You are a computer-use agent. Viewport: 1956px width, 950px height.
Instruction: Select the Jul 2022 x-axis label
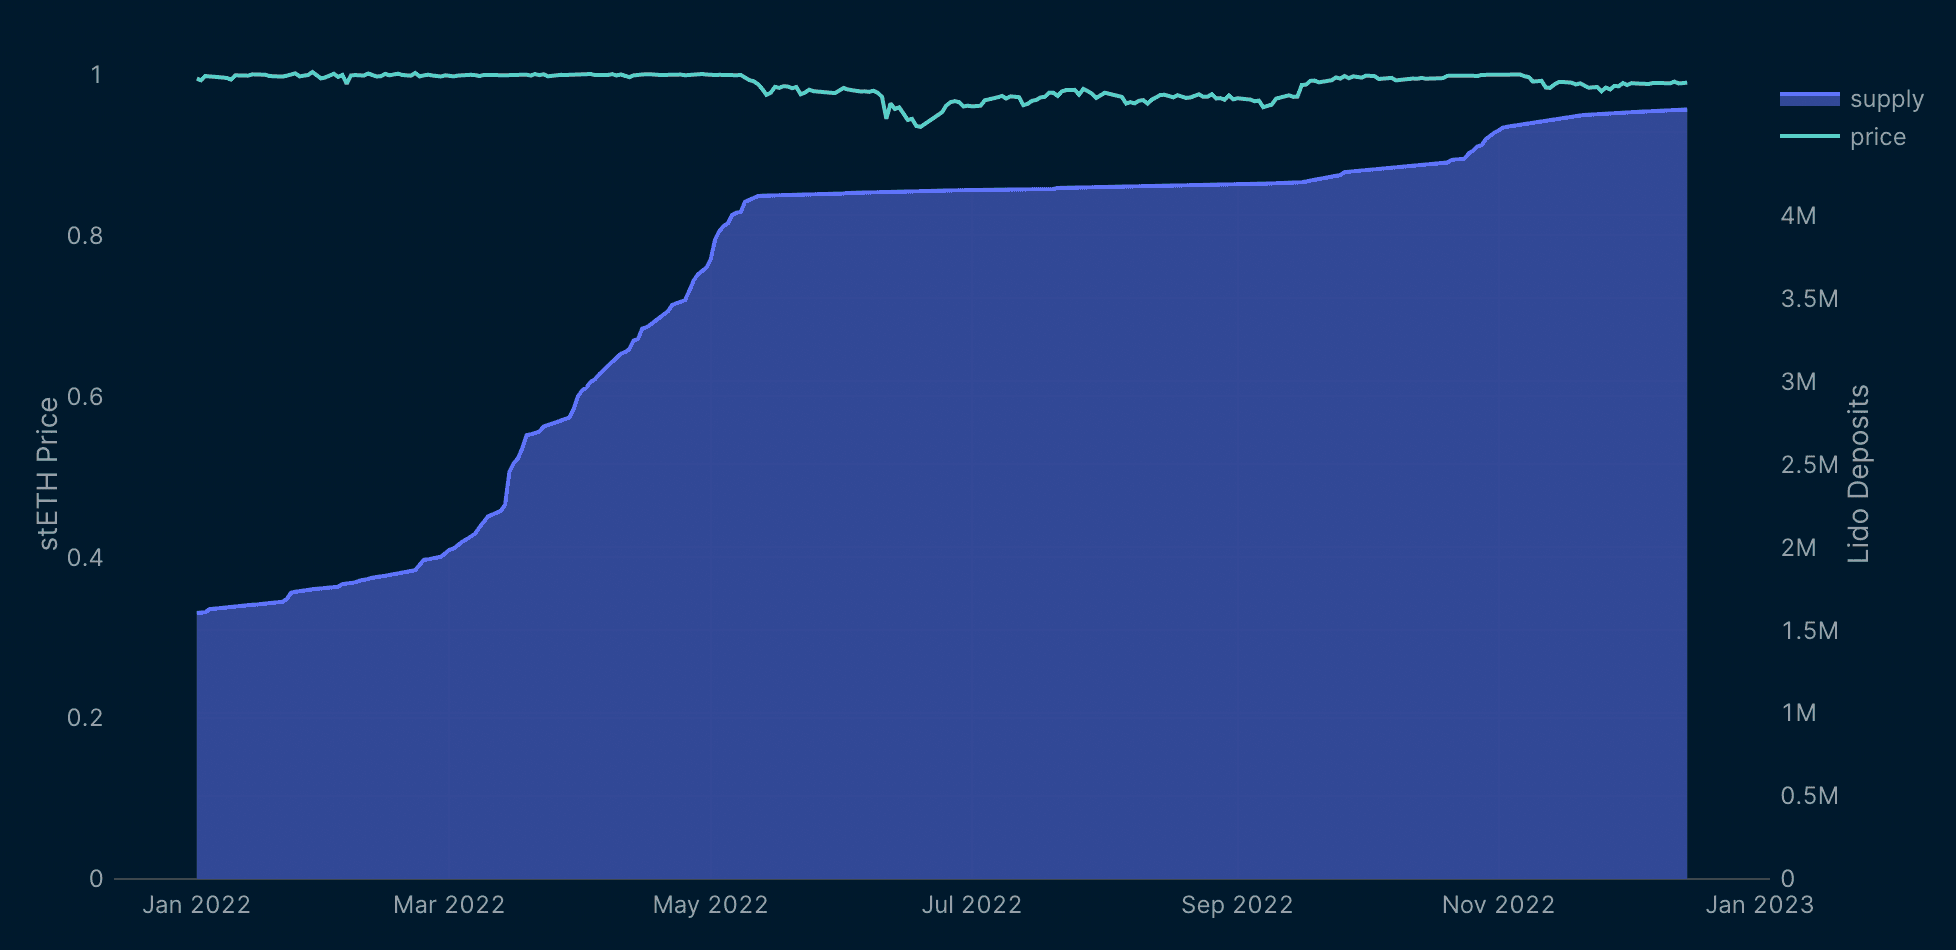point(971,905)
